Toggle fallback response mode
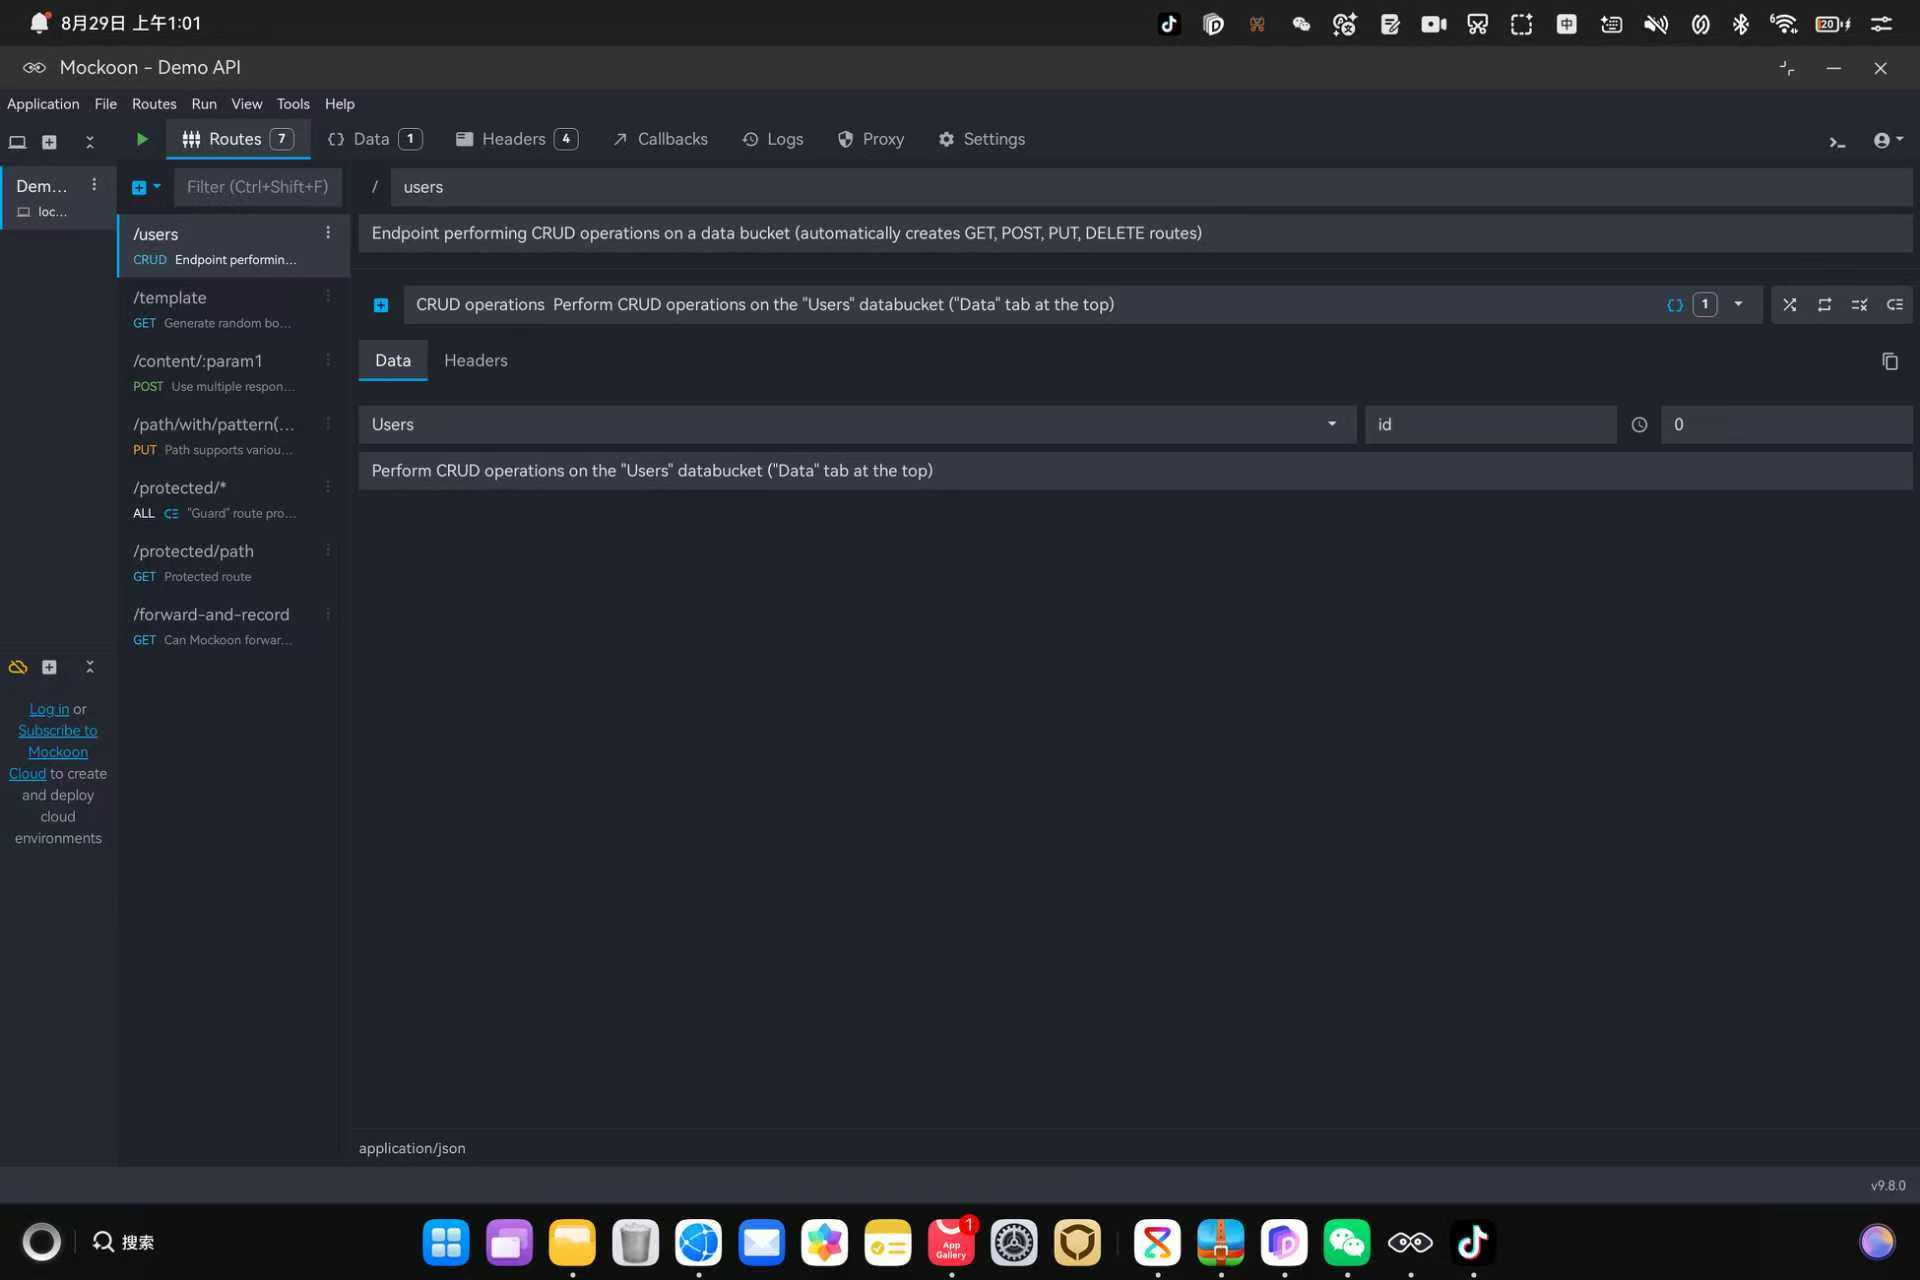Viewport: 1920px width, 1280px height. (x=1894, y=305)
